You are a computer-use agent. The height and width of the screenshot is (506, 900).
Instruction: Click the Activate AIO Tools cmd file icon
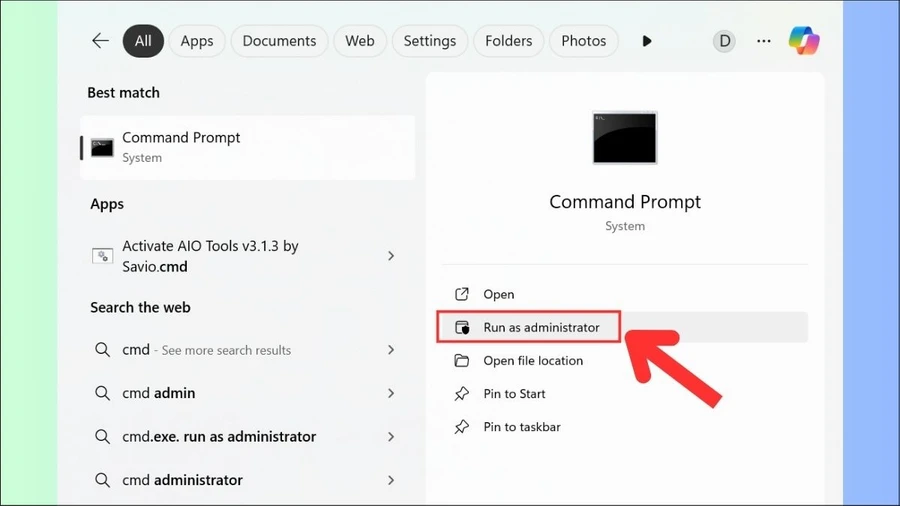click(x=102, y=256)
